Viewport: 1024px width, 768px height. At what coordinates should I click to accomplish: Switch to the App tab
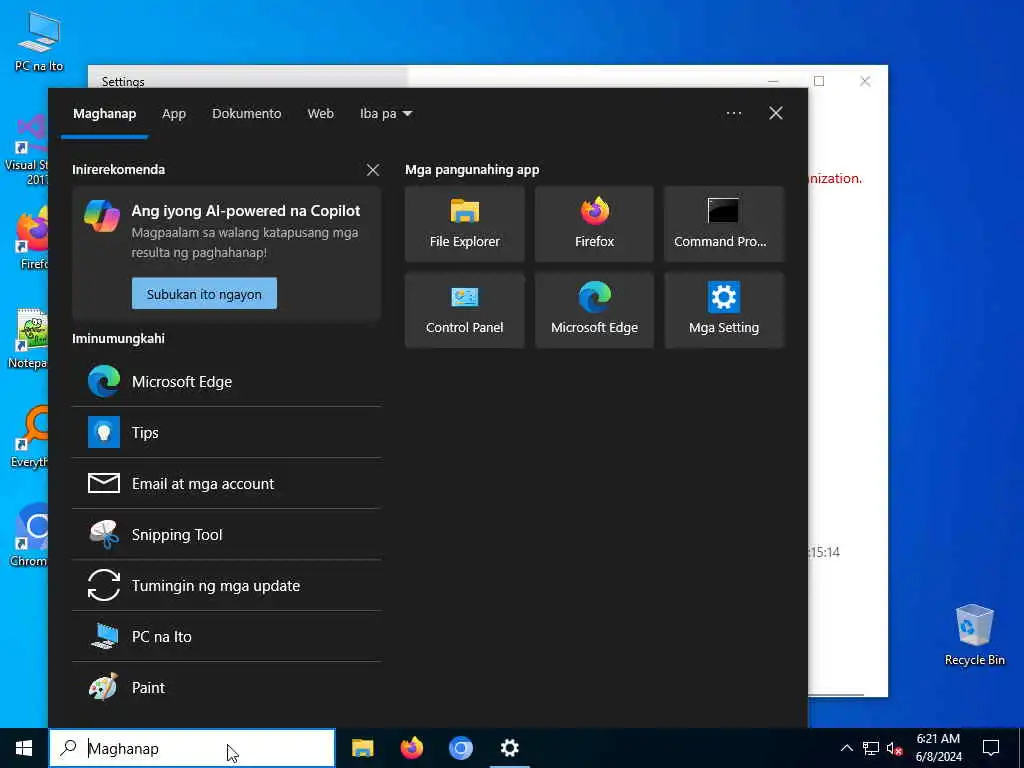coord(174,114)
